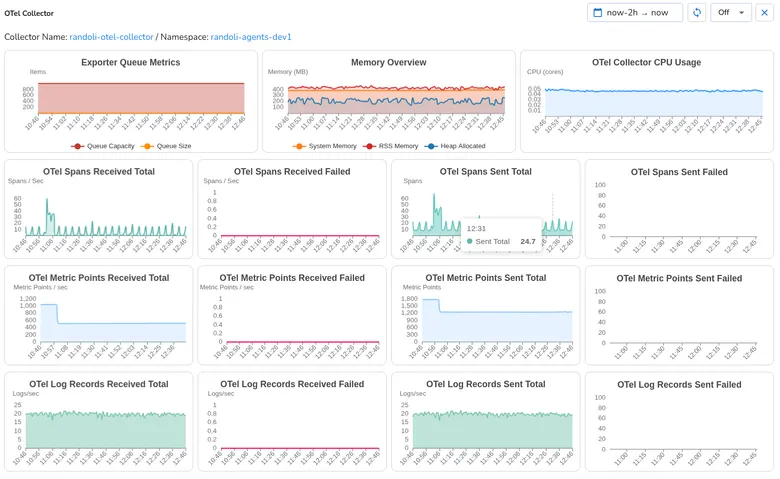Click the refresh icon button
The width and height of the screenshot is (780, 479).
click(697, 12)
